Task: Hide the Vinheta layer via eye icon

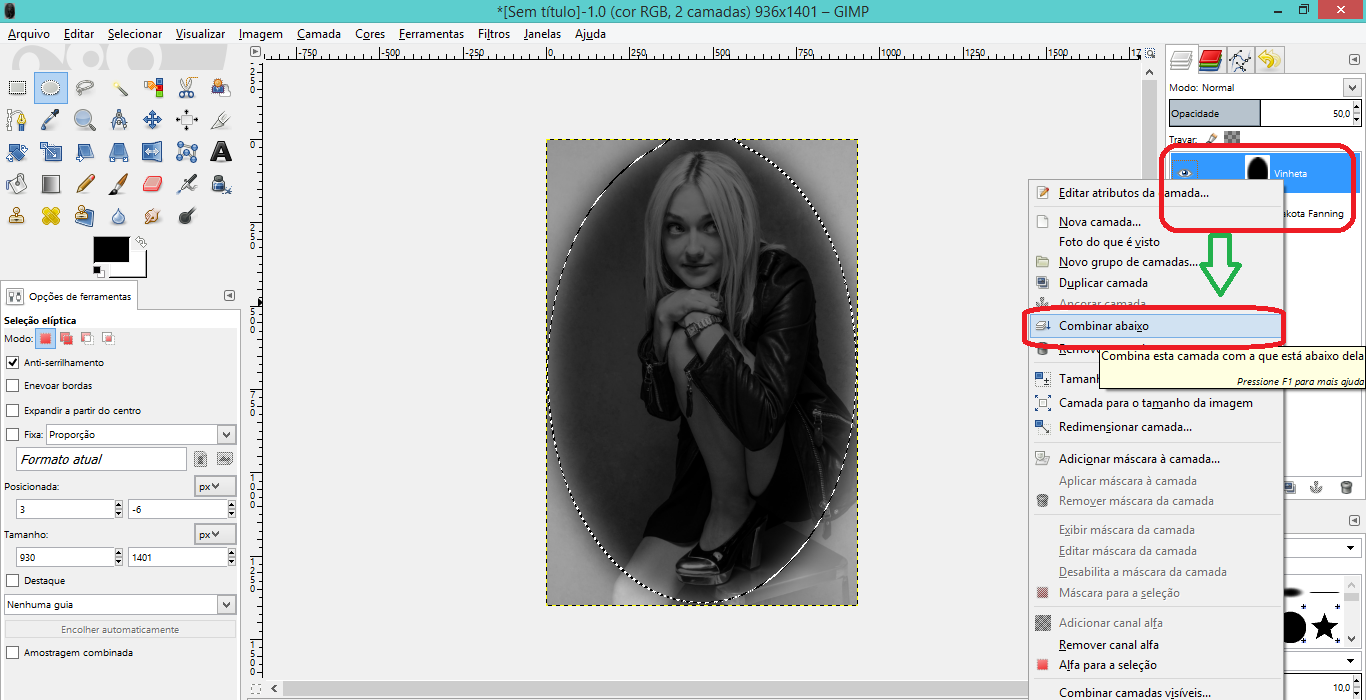Action: pos(1185,174)
